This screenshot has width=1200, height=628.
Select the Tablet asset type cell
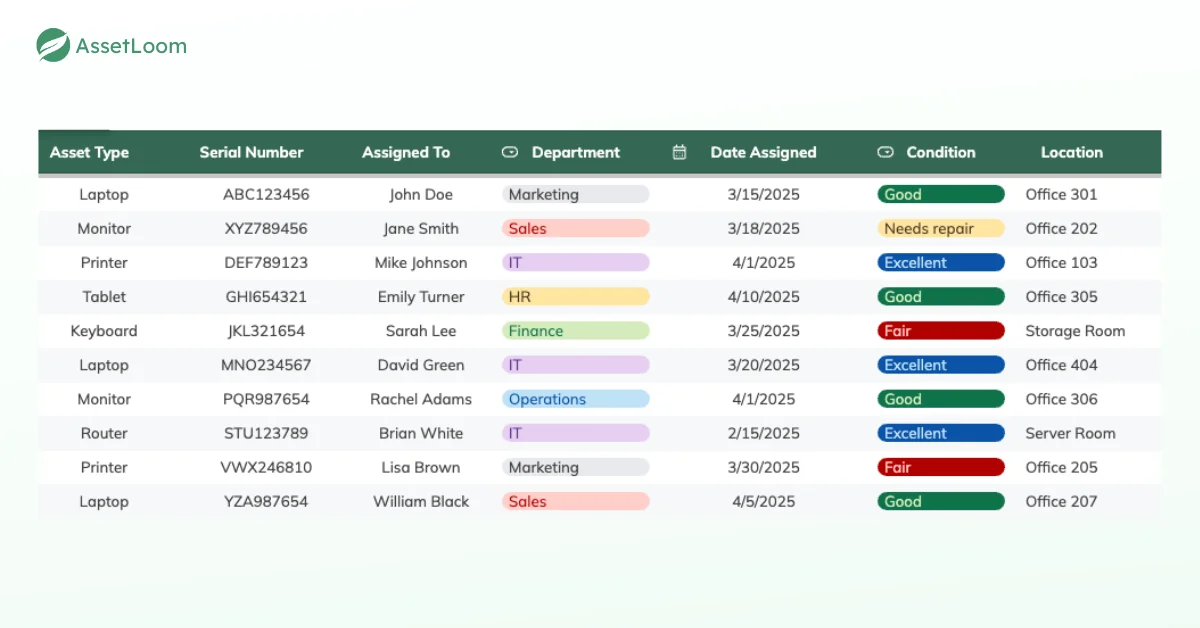[104, 297]
